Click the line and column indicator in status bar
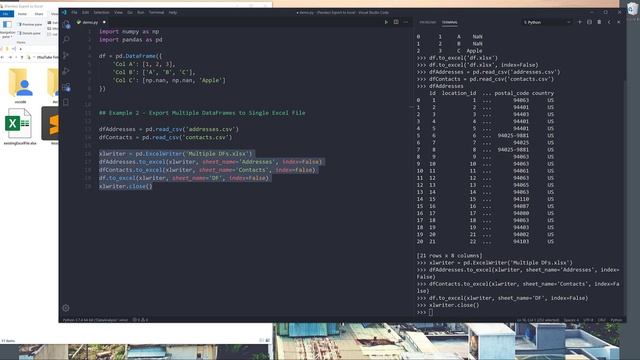The height and width of the screenshot is (360, 640). tap(538, 320)
